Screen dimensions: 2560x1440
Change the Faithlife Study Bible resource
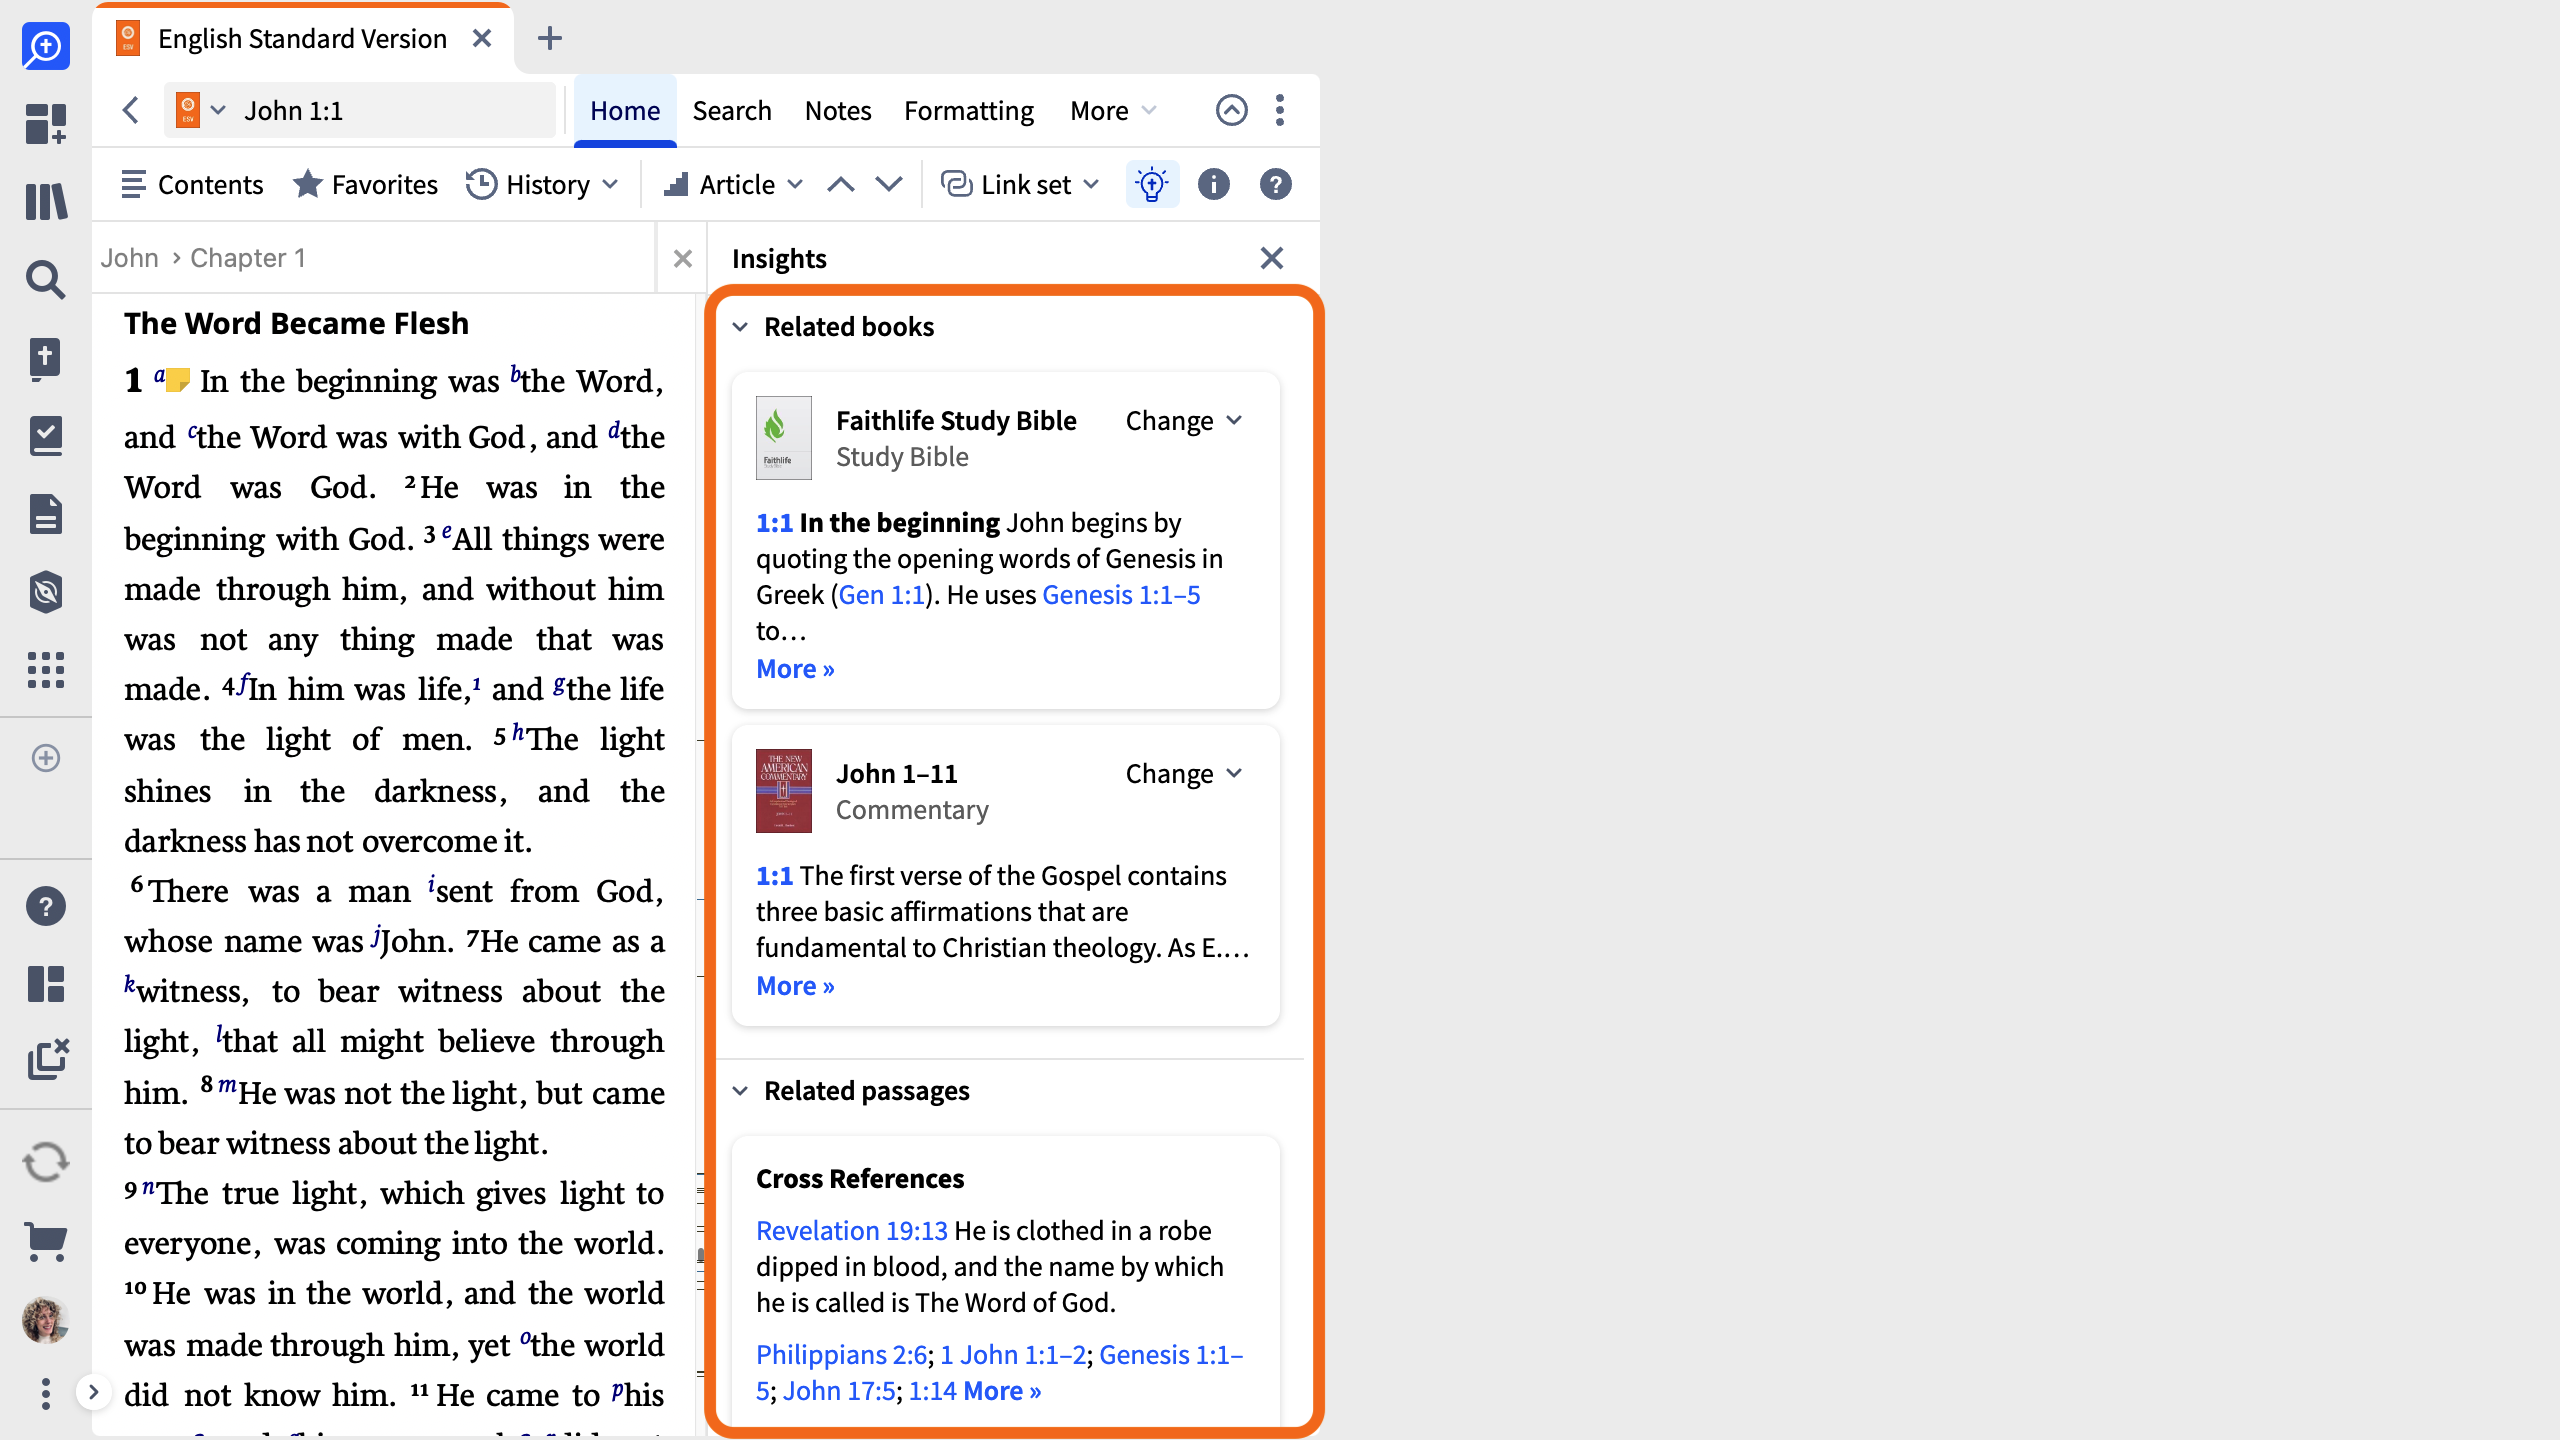[1185, 421]
